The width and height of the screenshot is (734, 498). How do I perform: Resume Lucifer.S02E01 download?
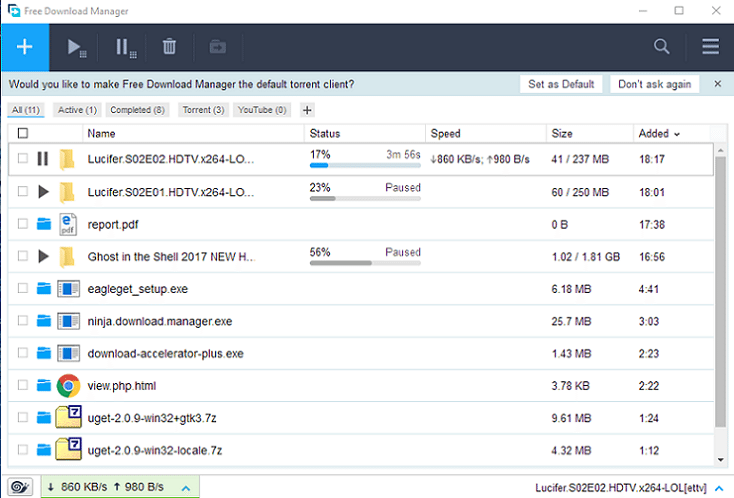(x=43, y=191)
